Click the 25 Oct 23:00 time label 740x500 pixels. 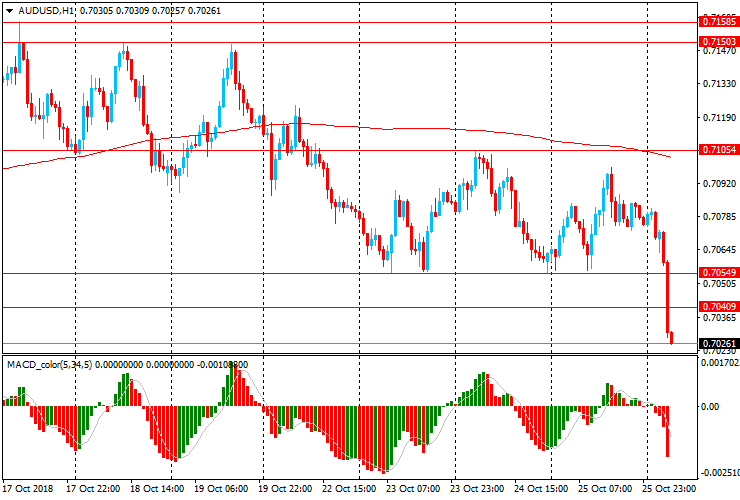[x=669, y=488]
